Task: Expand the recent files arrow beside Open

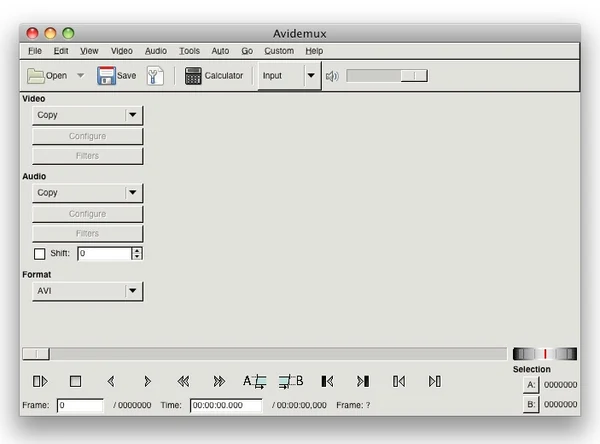Action: click(x=80, y=75)
